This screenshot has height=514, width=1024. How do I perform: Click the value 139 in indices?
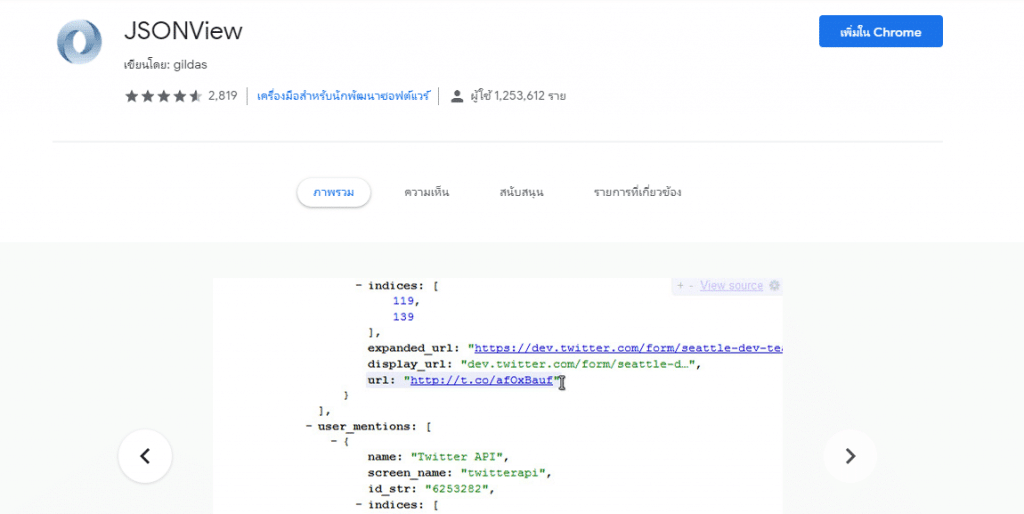(x=403, y=317)
